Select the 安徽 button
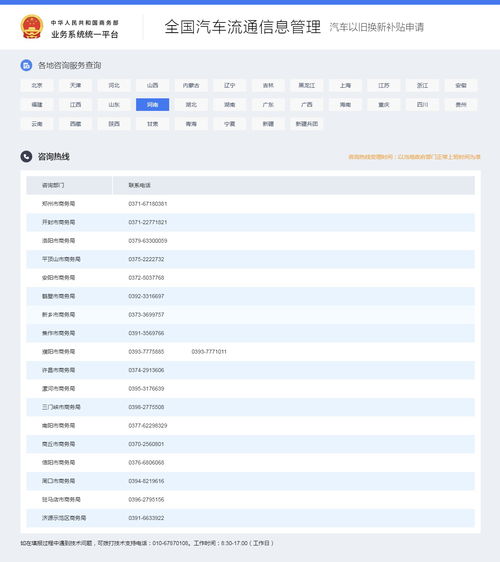 [461, 85]
